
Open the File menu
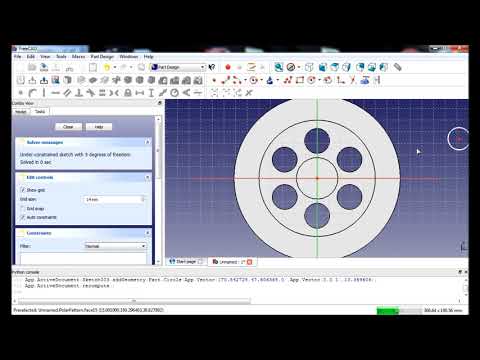(18, 57)
